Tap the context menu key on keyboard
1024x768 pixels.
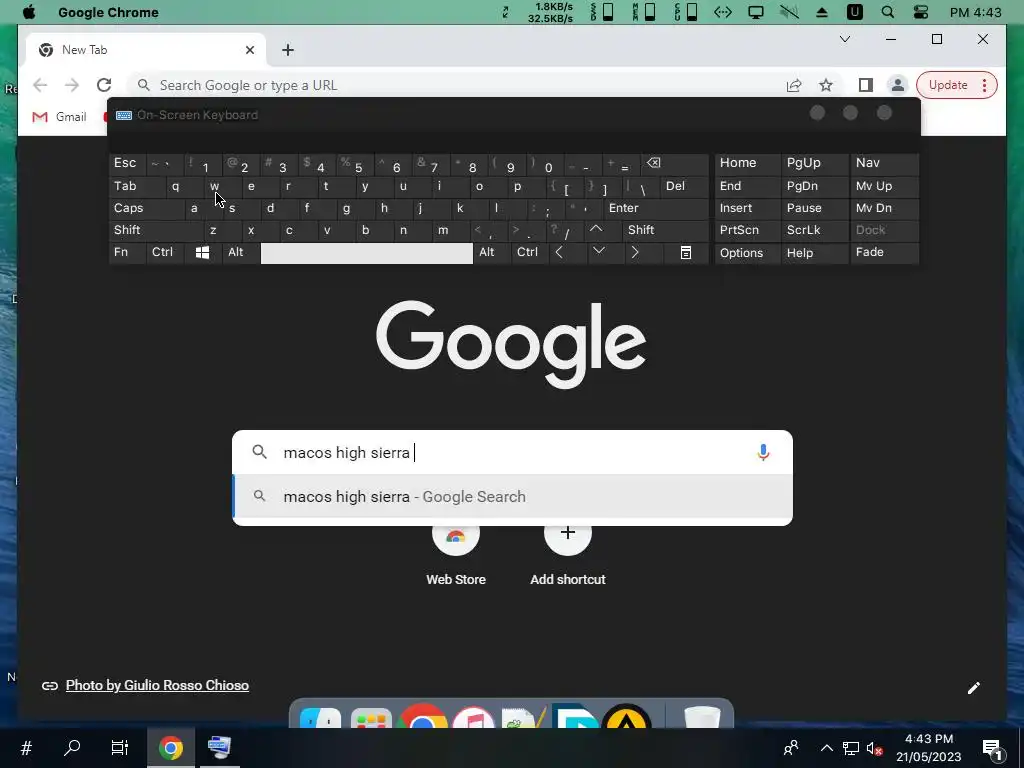coord(686,252)
